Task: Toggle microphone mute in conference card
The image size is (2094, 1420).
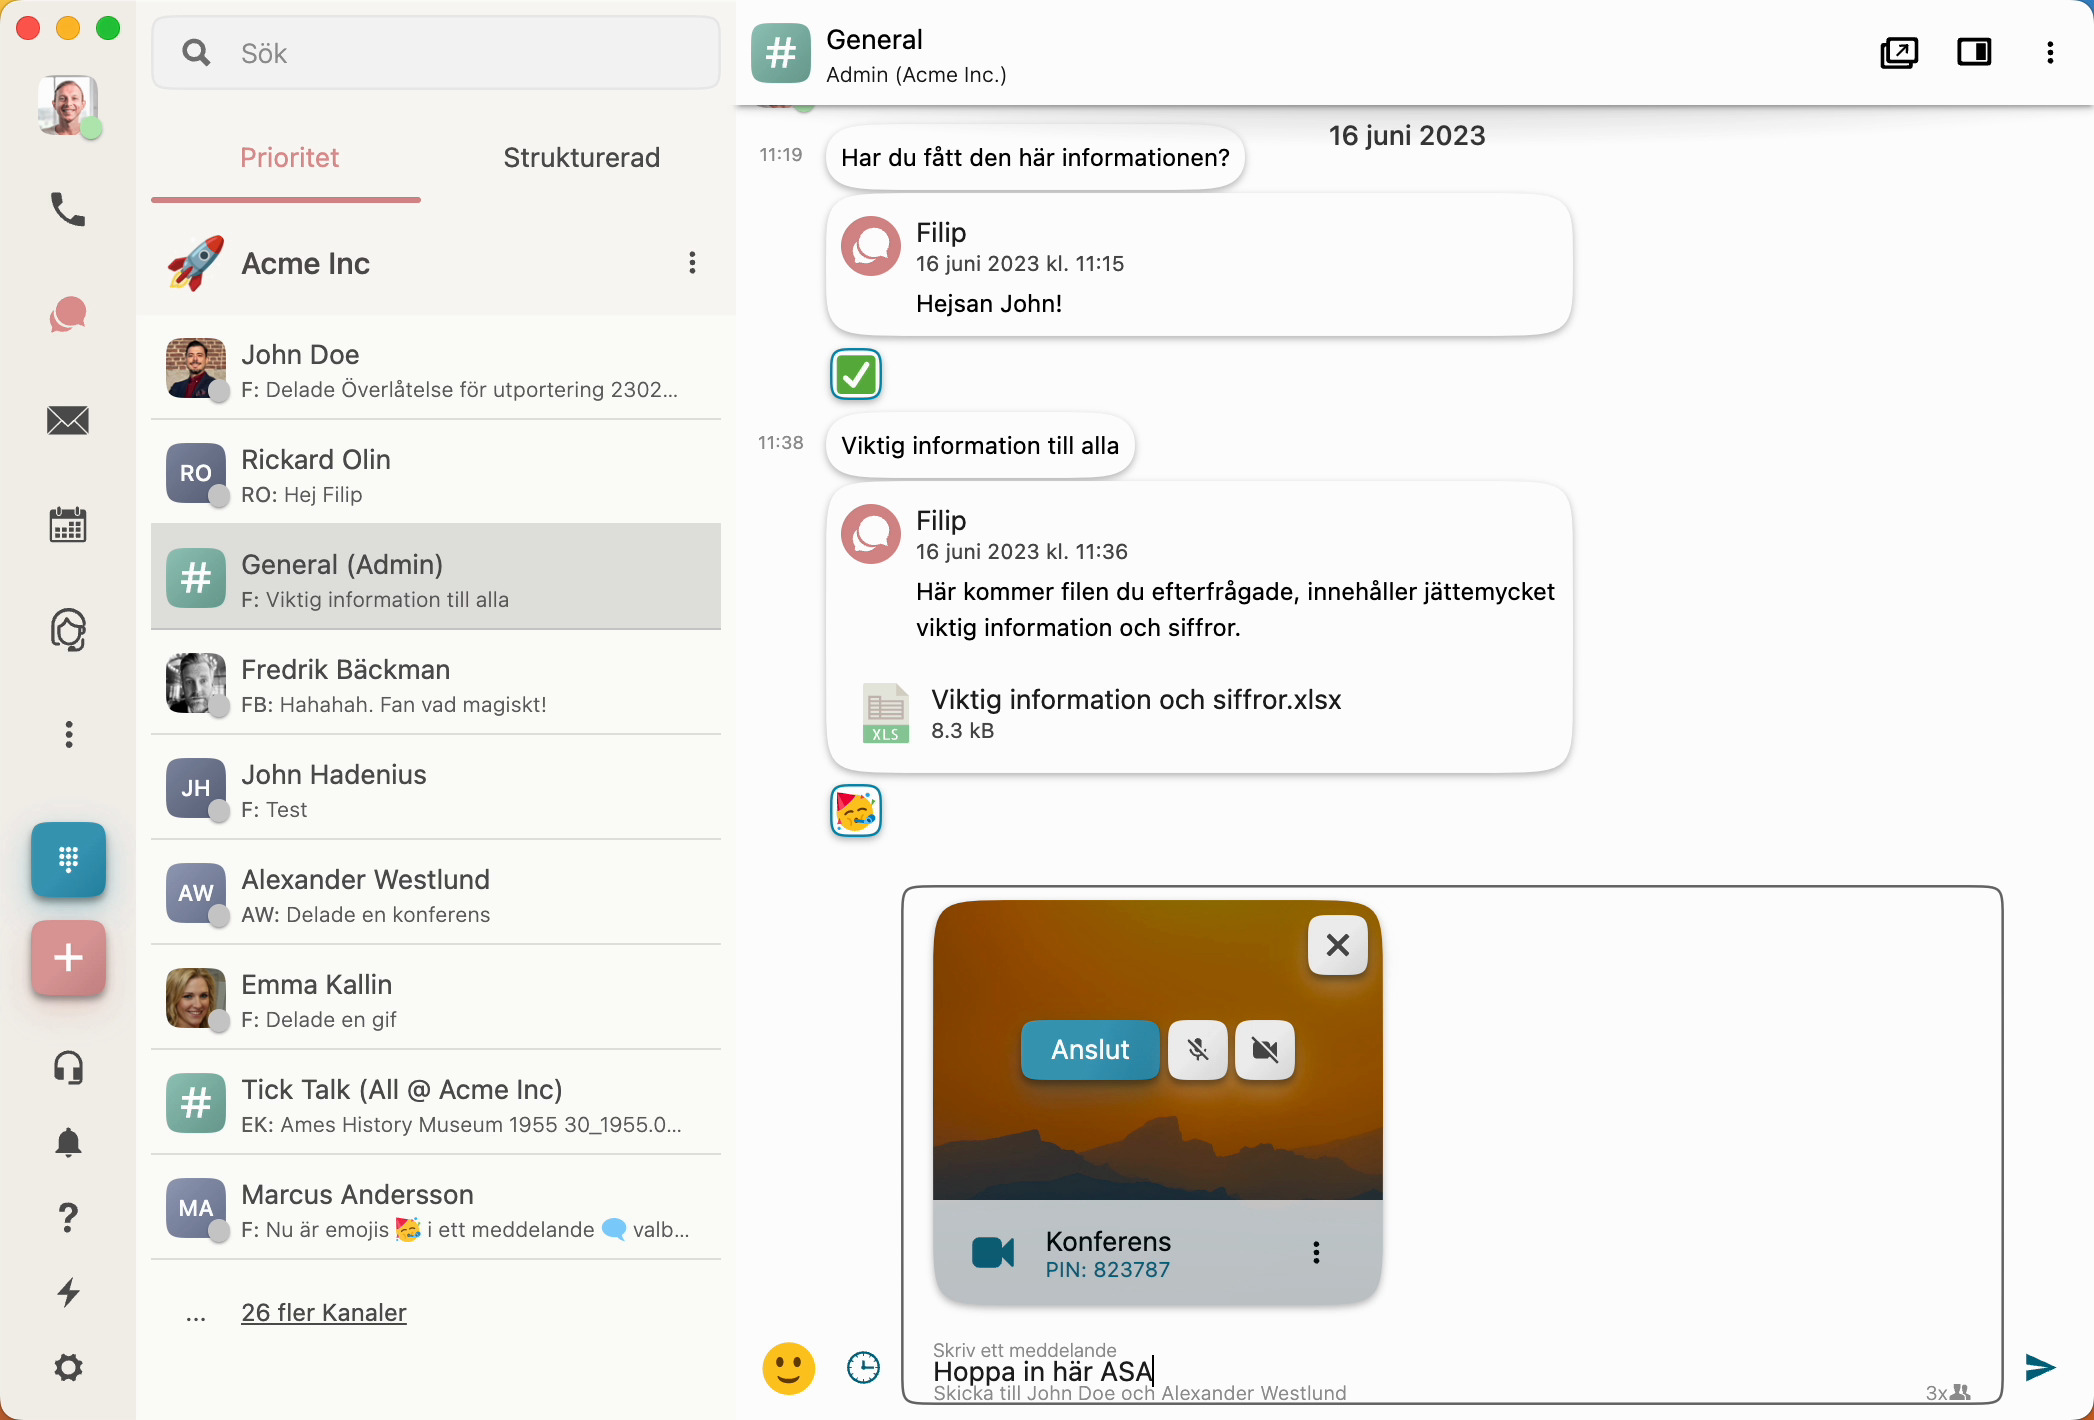Action: (x=1197, y=1050)
